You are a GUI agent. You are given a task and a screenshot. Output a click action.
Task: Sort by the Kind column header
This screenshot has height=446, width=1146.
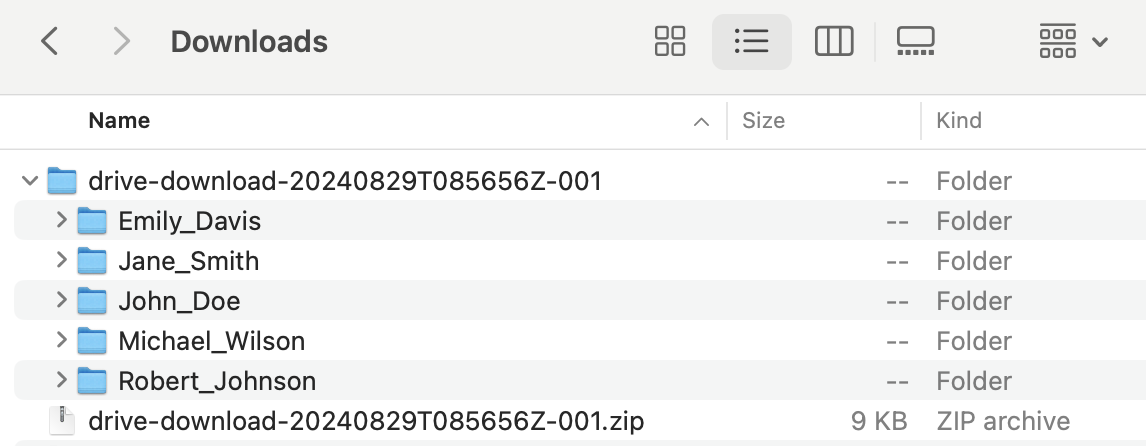pyautogui.click(x=958, y=121)
